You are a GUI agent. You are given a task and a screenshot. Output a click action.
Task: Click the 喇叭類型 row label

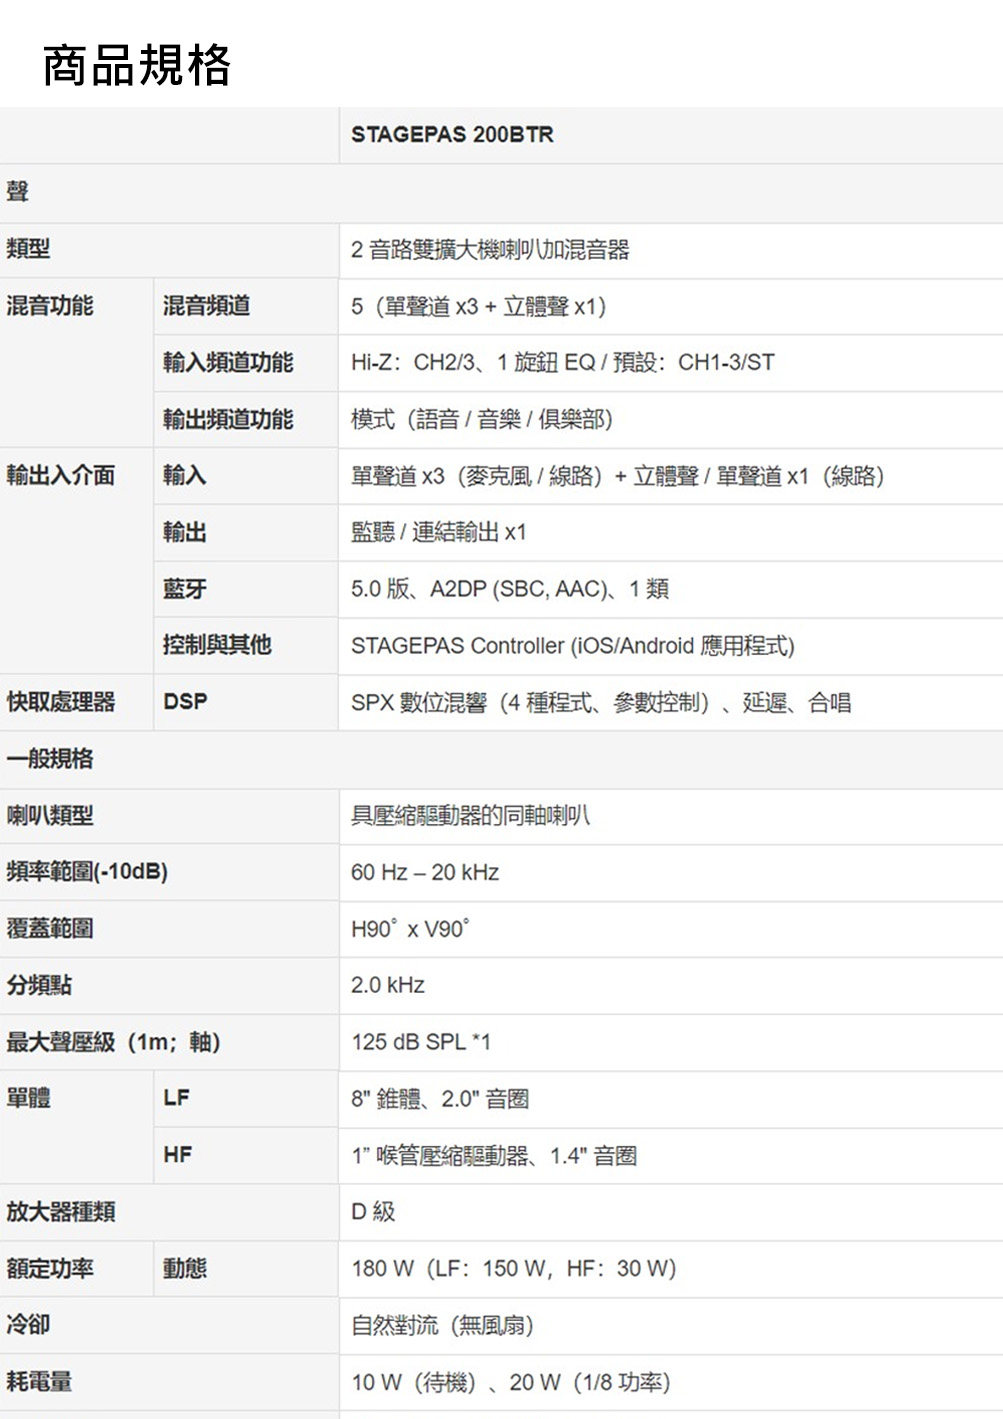point(50,815)
